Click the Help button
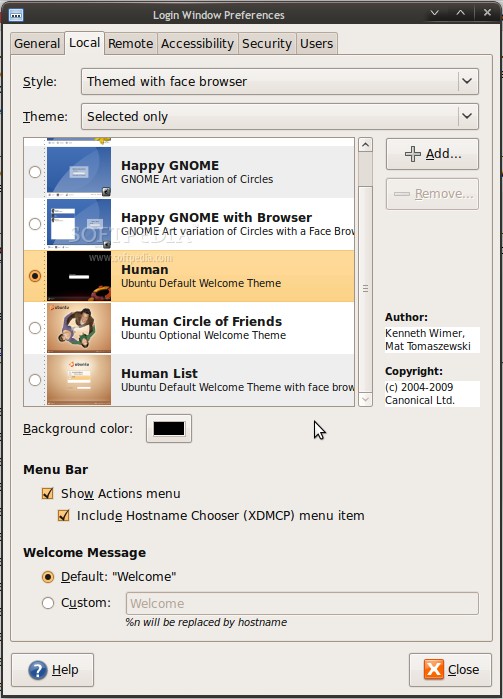 click(53, 670)
